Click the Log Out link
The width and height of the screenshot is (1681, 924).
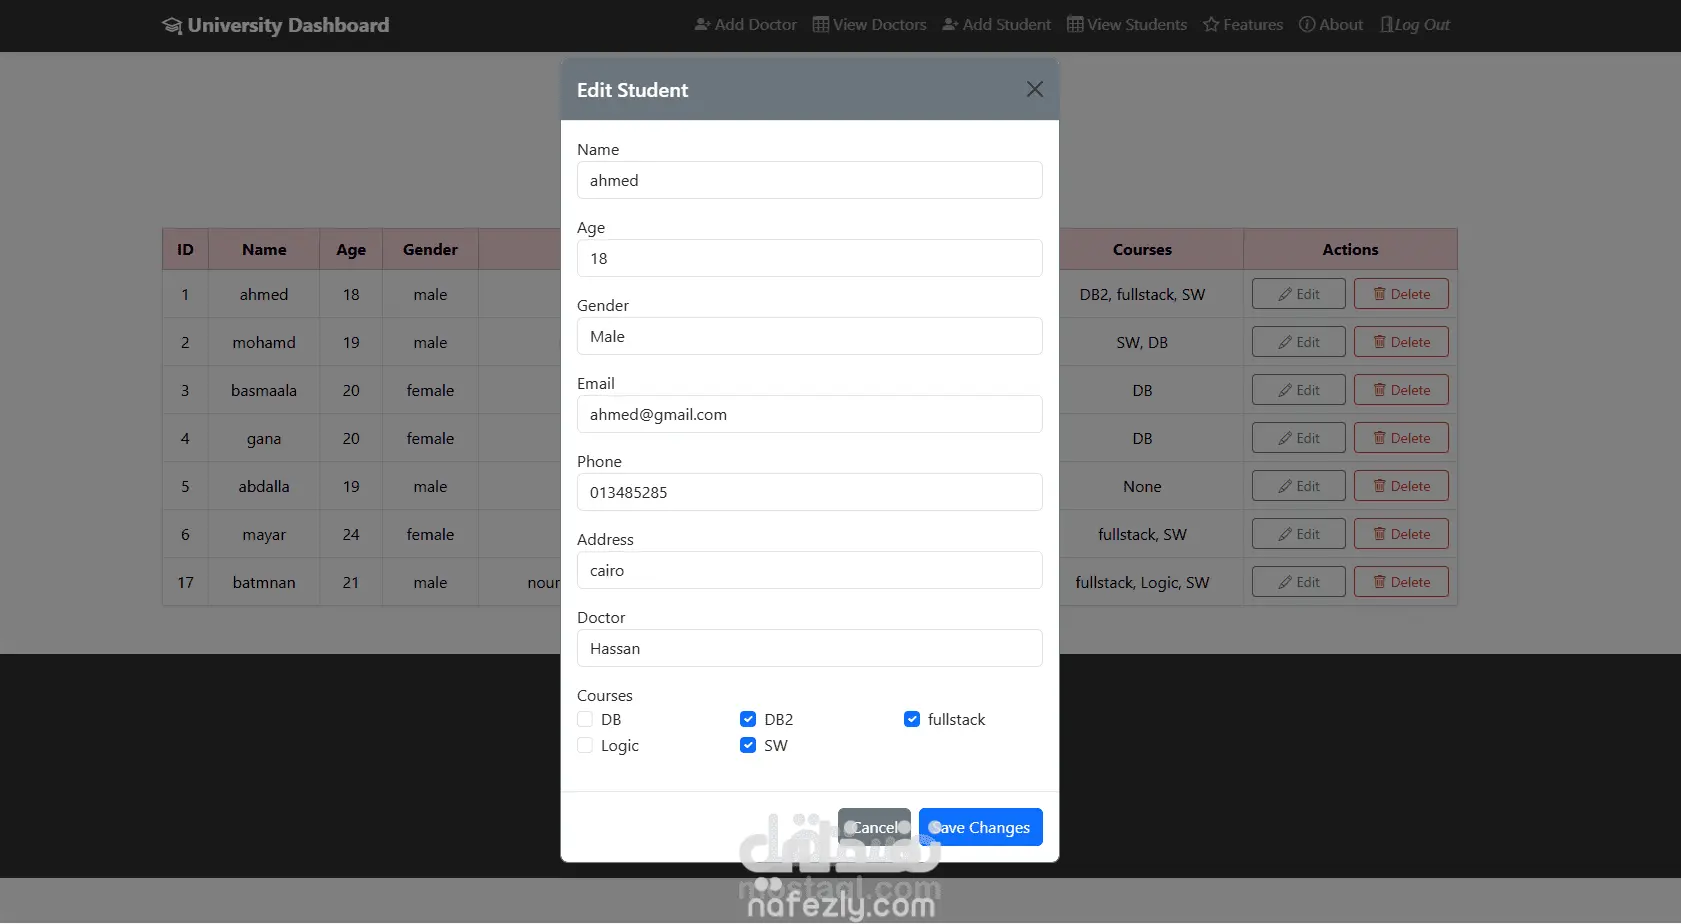(x=1415, y=24)
